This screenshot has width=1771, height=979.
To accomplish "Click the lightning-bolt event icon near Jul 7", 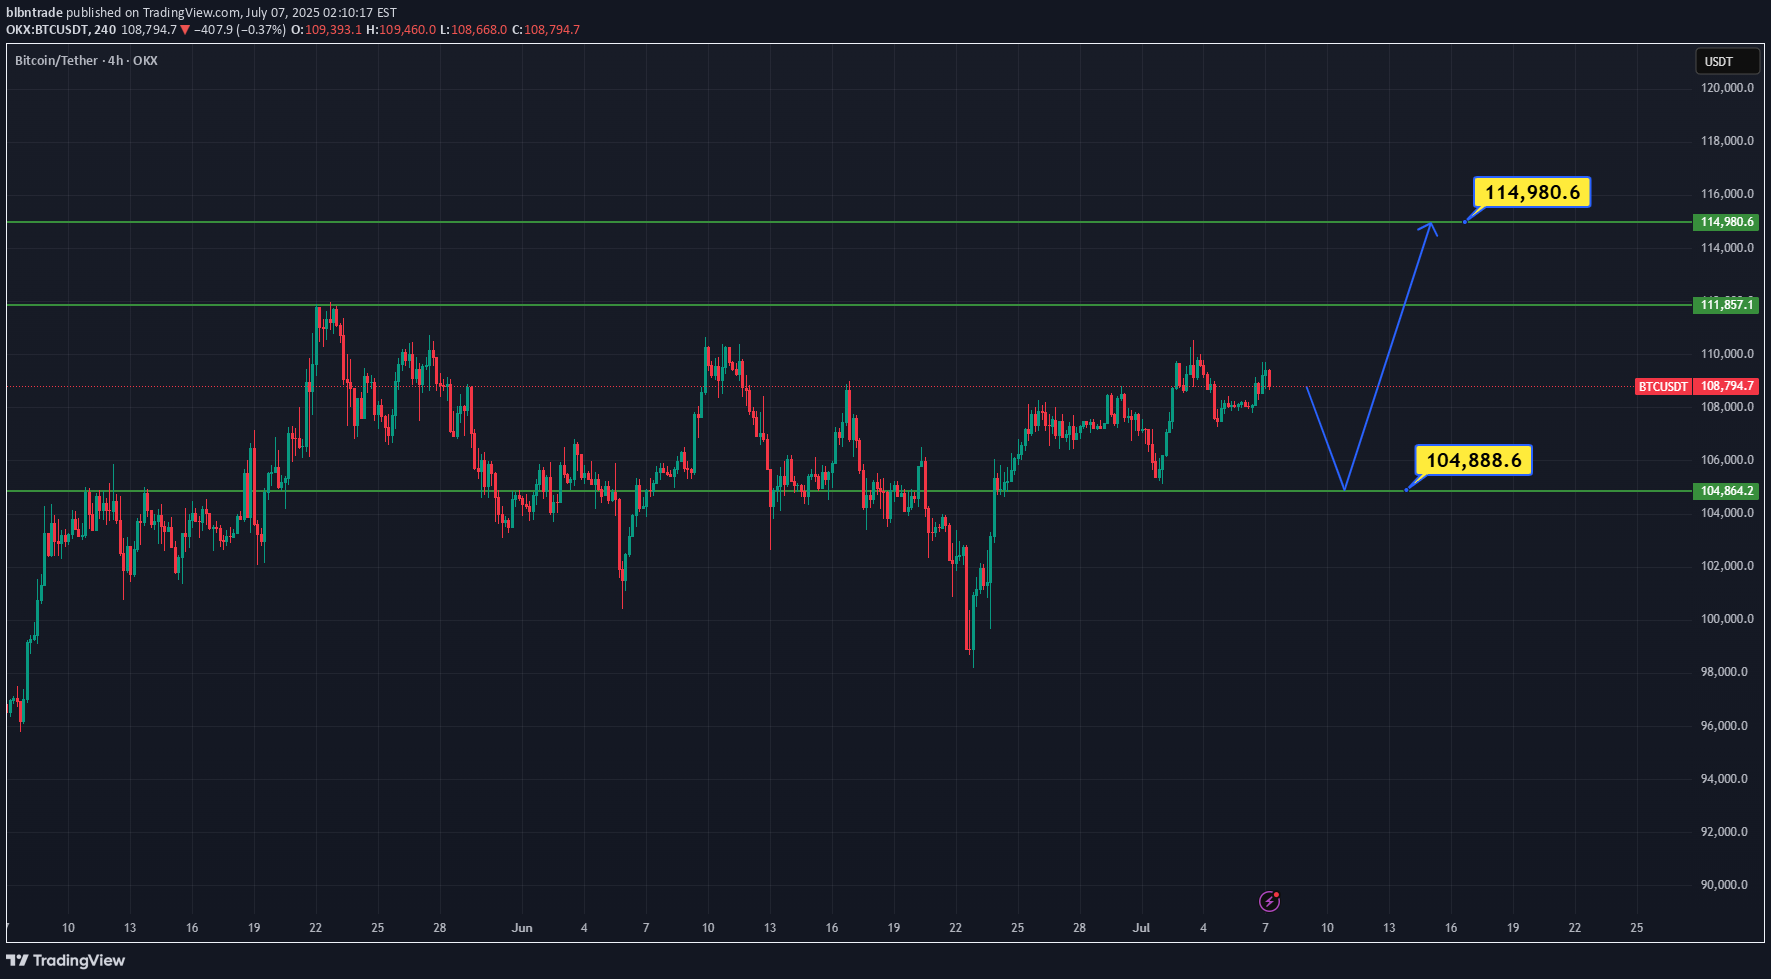I will click(x=1269, y=901).
